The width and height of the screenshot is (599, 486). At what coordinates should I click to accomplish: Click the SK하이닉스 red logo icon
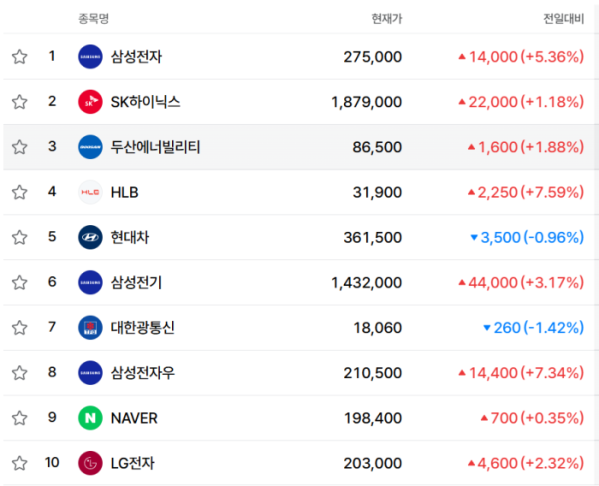90,102
